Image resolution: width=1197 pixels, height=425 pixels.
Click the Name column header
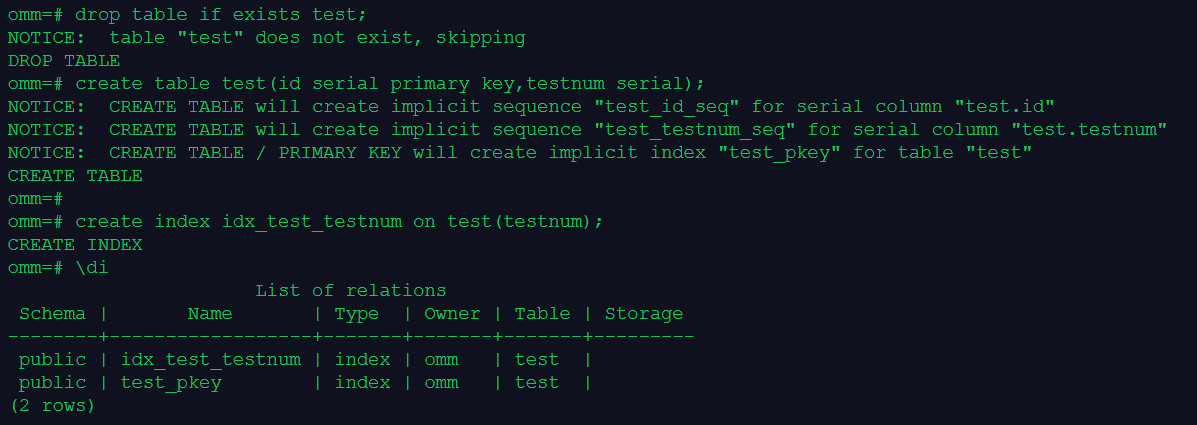pyautogui.click(x=210, y=314)
